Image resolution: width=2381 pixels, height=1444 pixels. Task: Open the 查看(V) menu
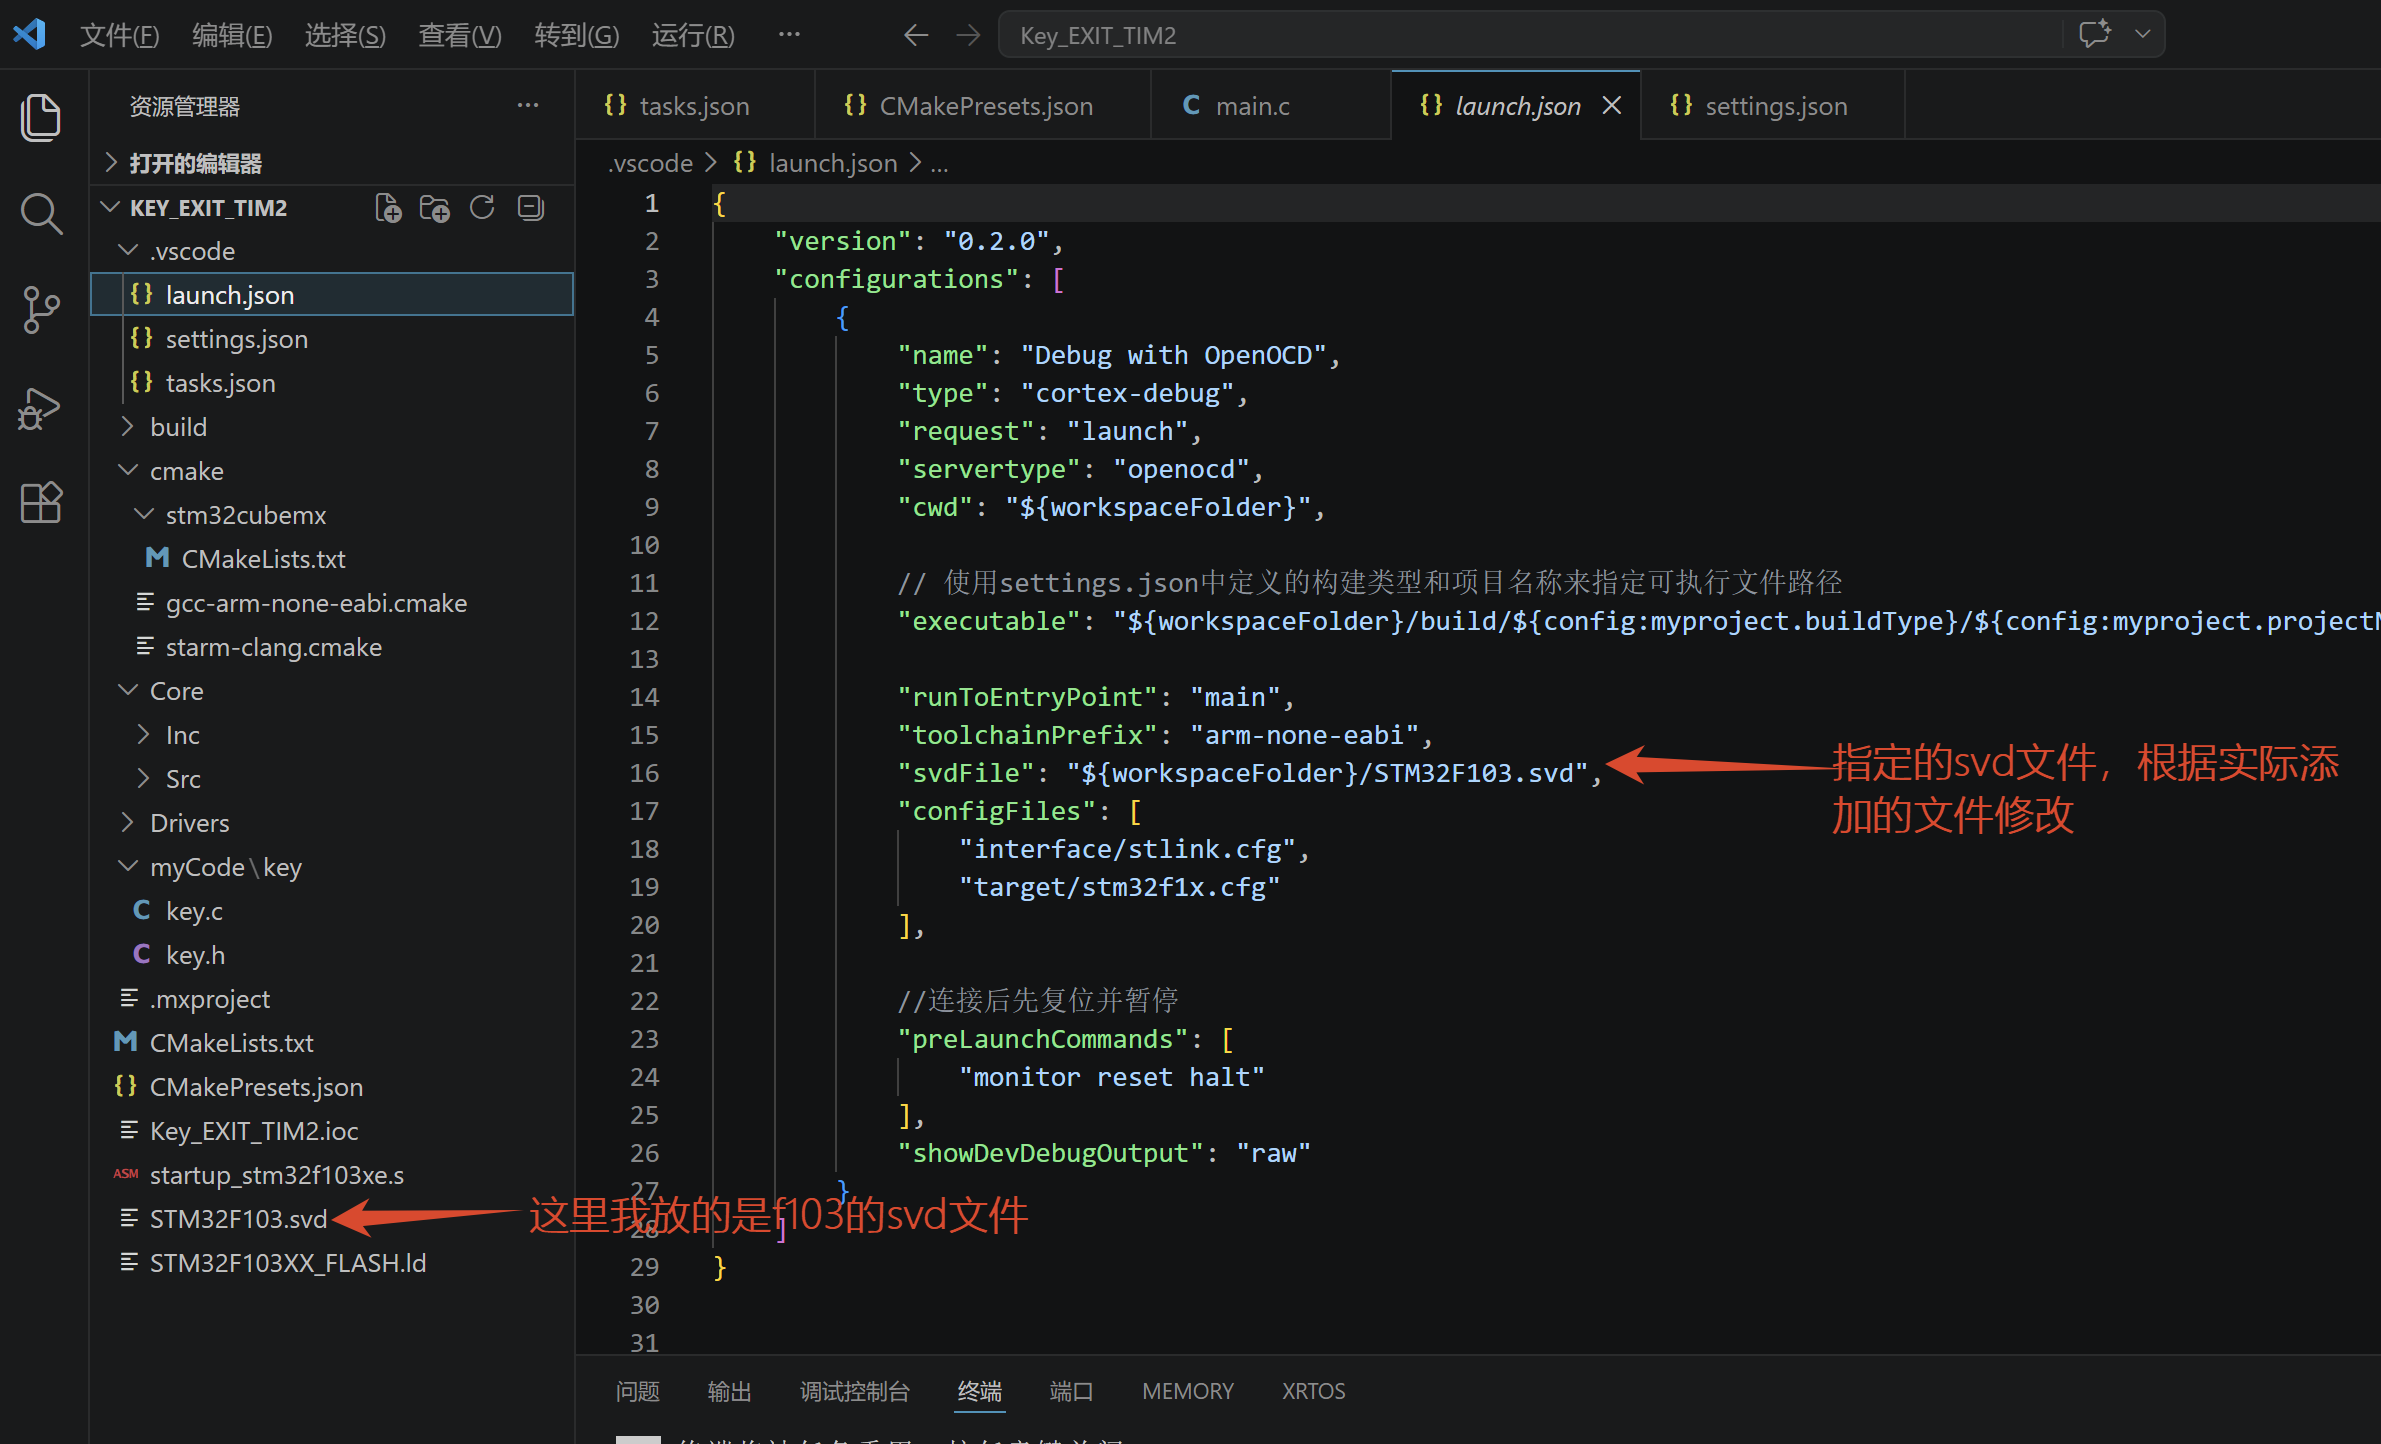pos(460,35)
